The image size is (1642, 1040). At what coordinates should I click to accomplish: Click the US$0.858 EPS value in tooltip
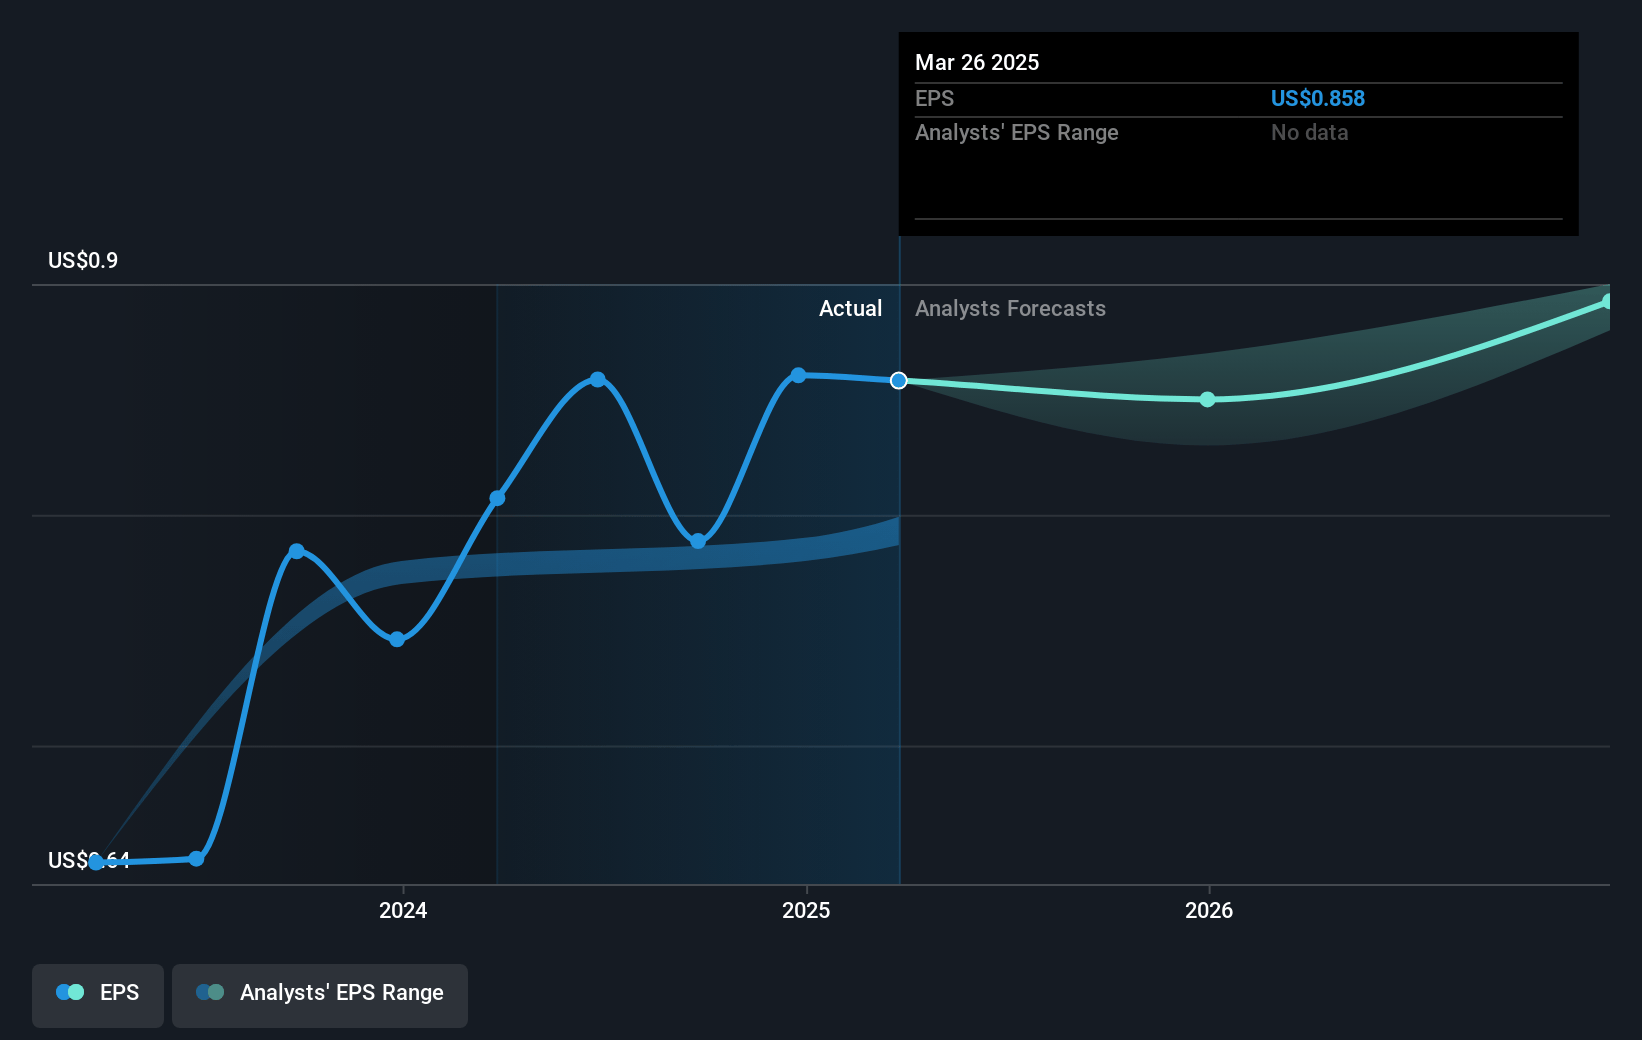pos(1317,98)
